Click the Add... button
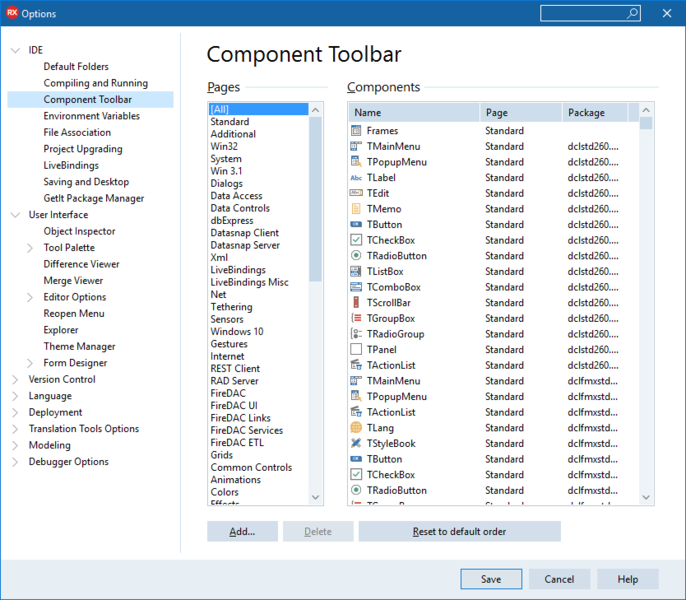The image size is (686, 600). [x=242, y=531]
